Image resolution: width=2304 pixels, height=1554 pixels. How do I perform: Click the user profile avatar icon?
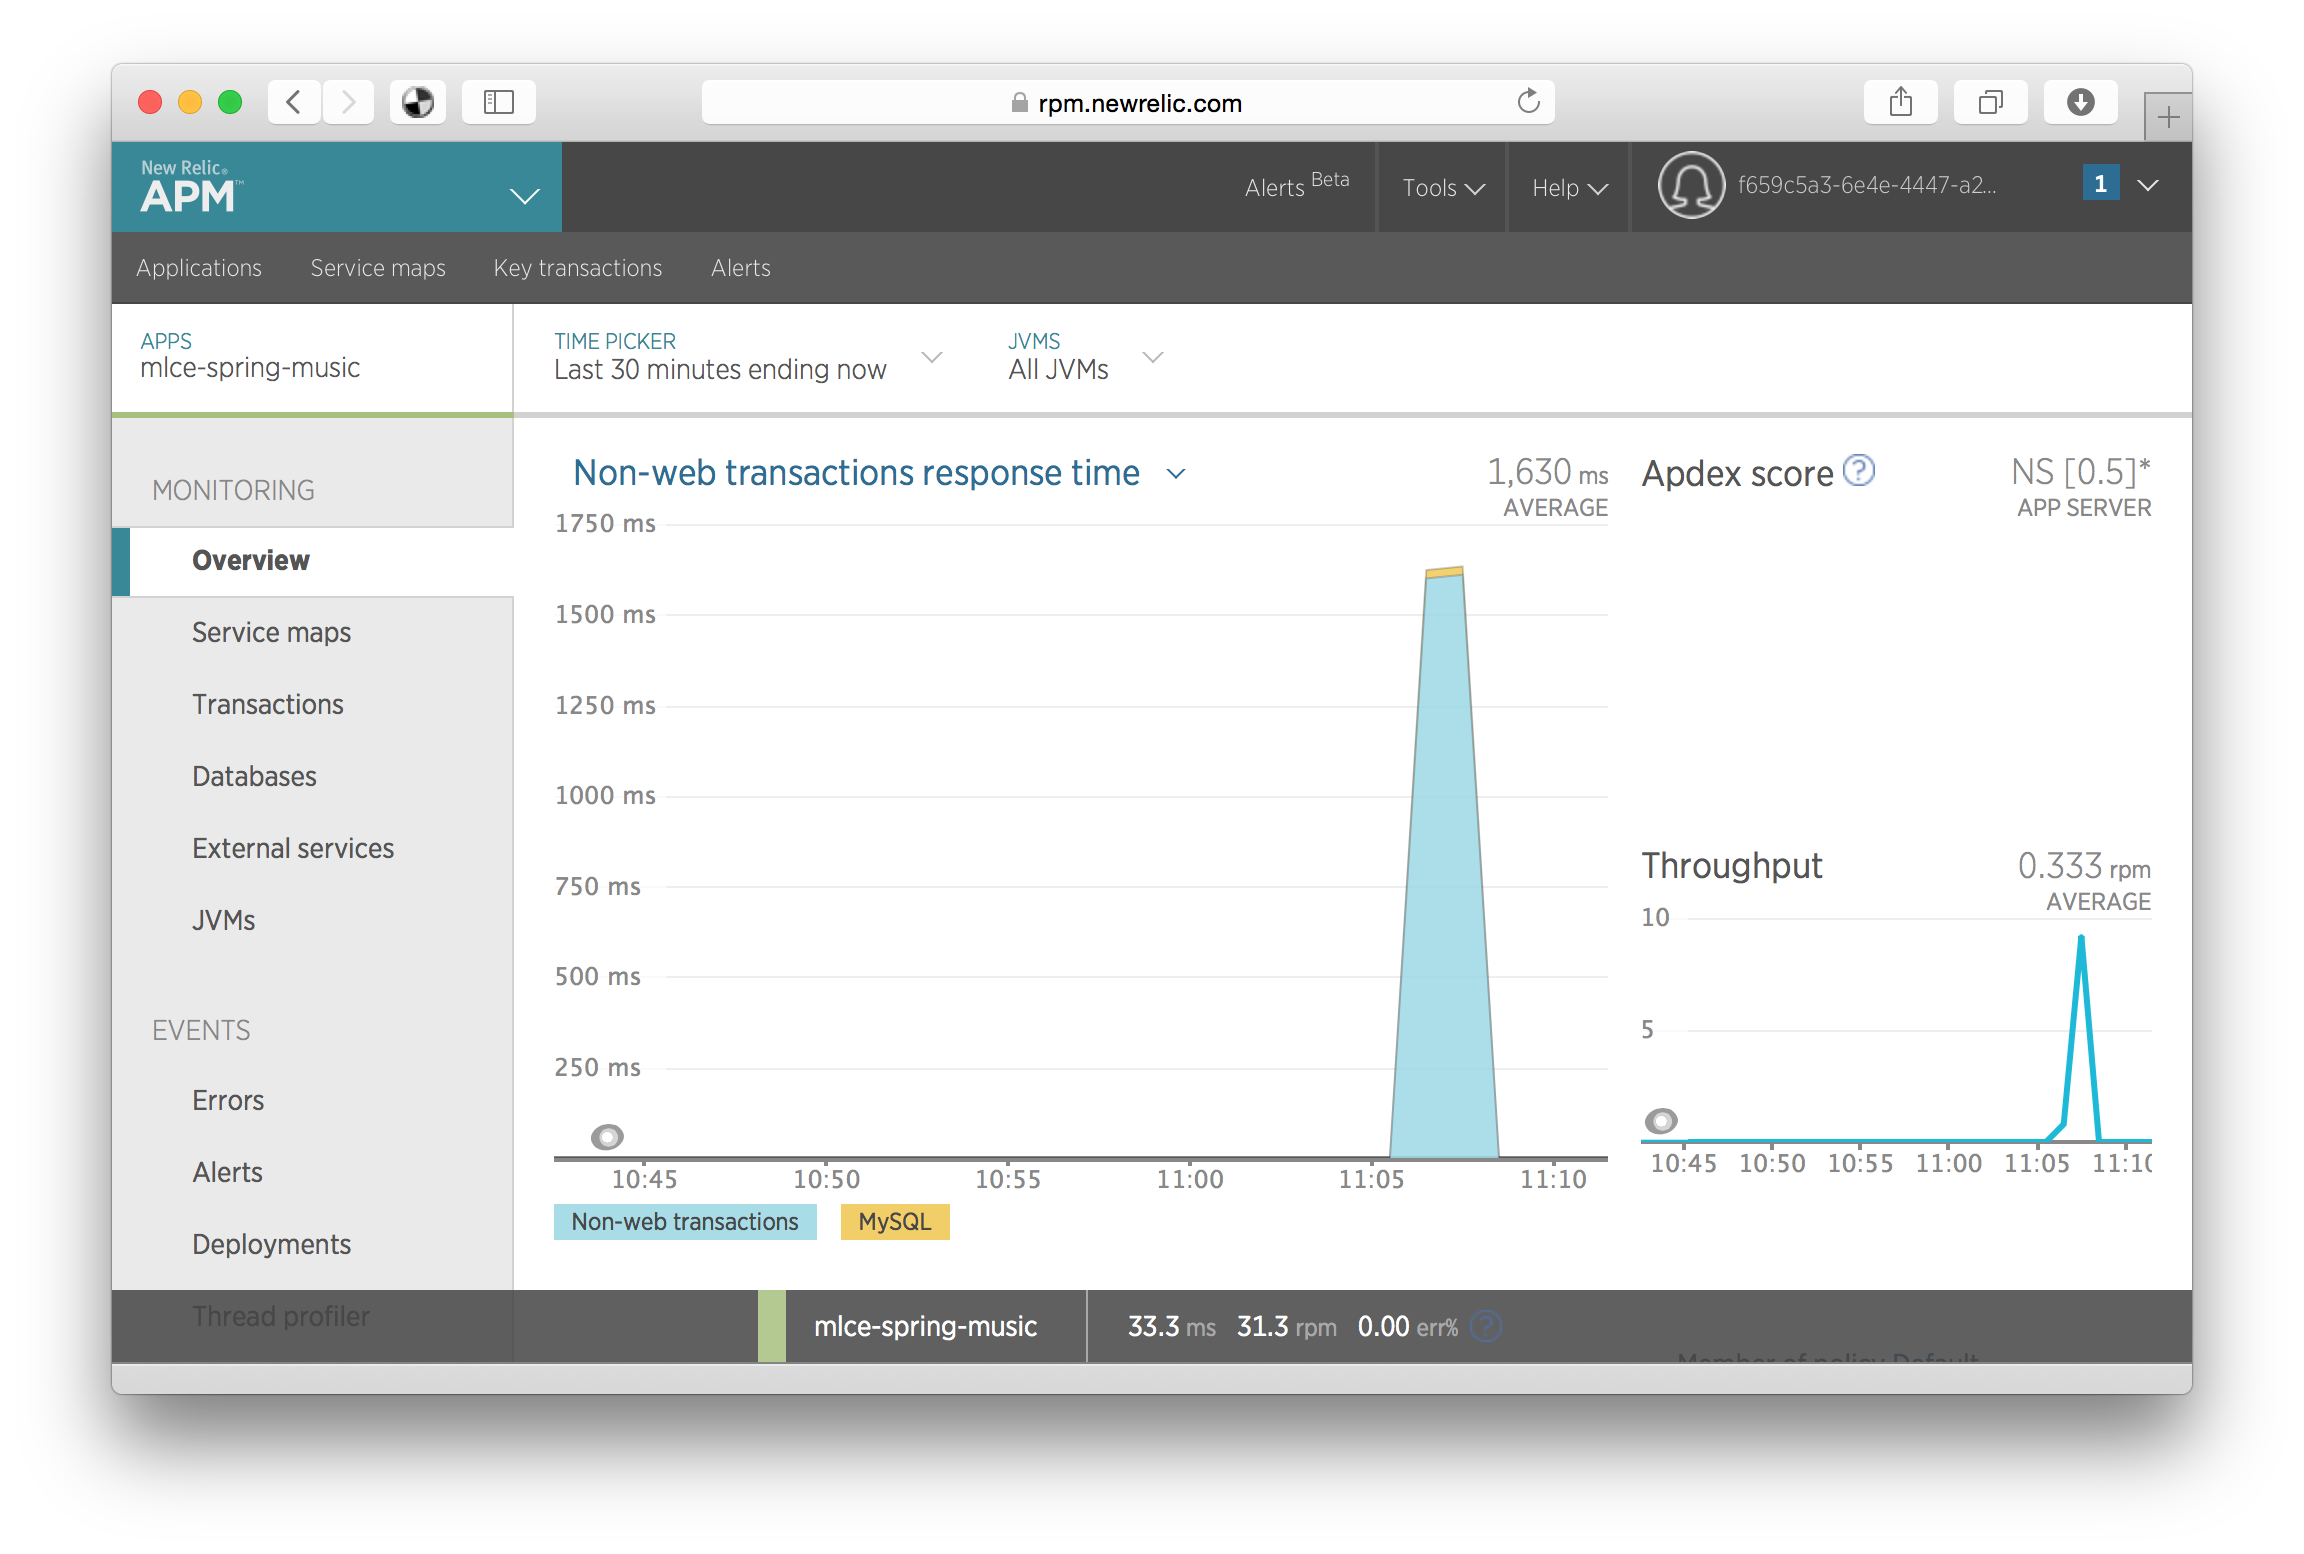click(x=1690, y=187)
